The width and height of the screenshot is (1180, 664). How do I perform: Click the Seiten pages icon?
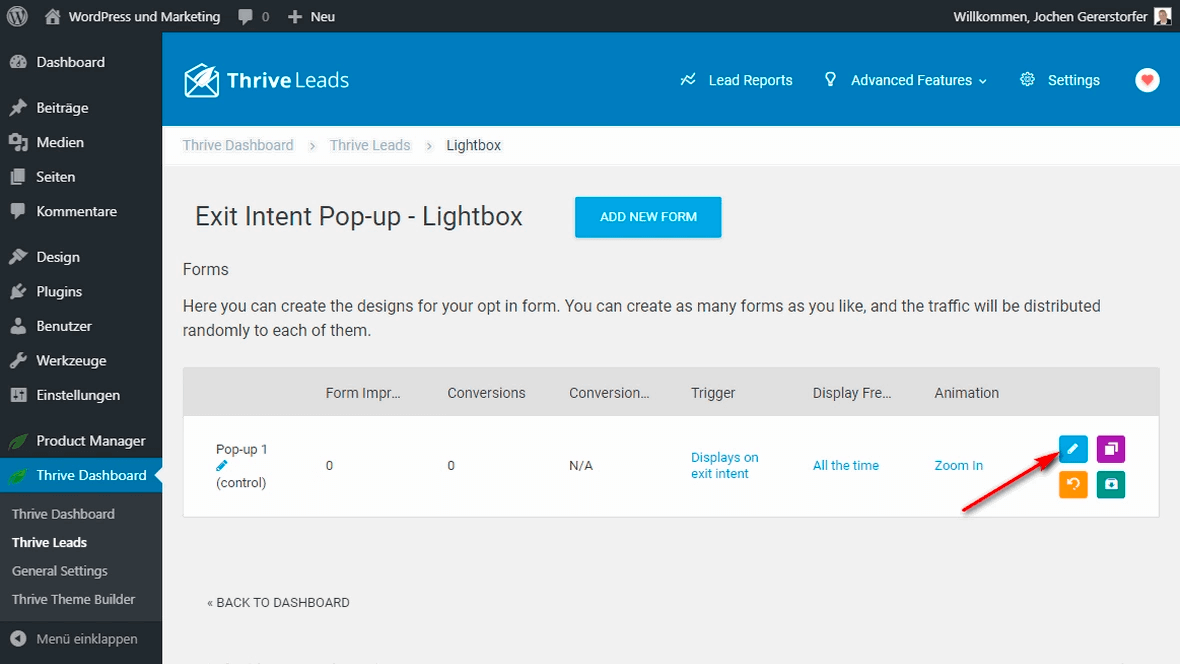(x=18, y=177)
